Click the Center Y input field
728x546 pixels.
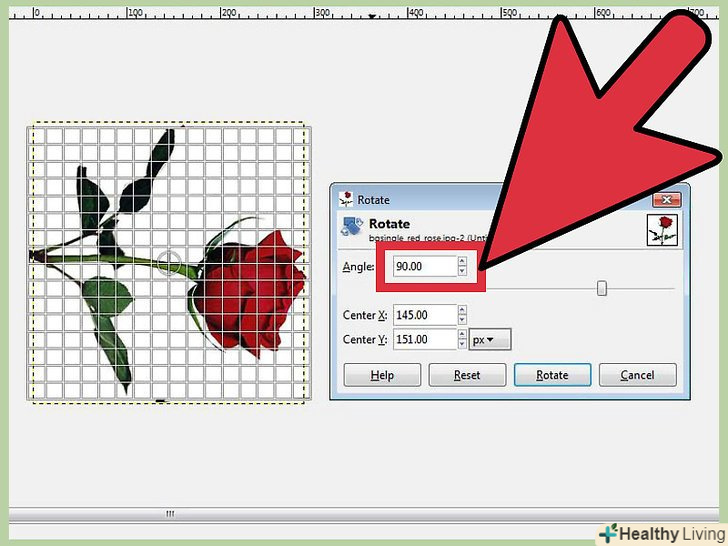[x=424, y=340]
